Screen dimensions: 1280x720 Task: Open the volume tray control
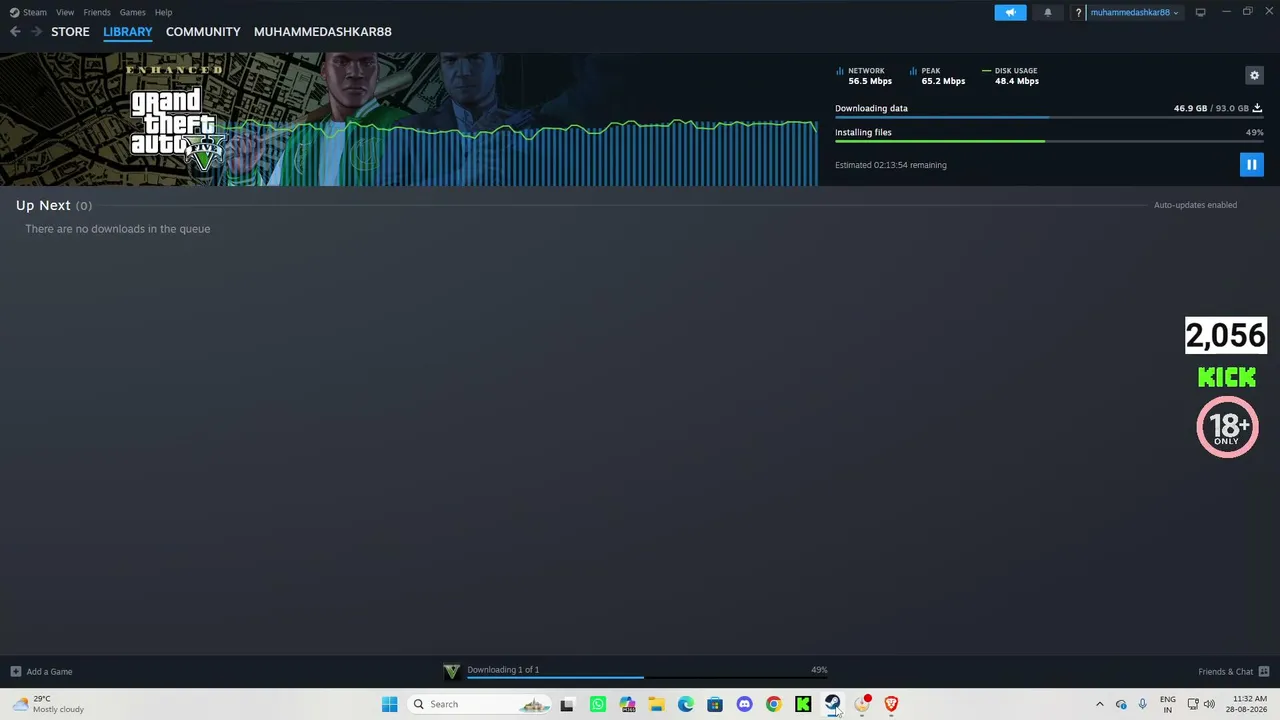point(1211,704)
